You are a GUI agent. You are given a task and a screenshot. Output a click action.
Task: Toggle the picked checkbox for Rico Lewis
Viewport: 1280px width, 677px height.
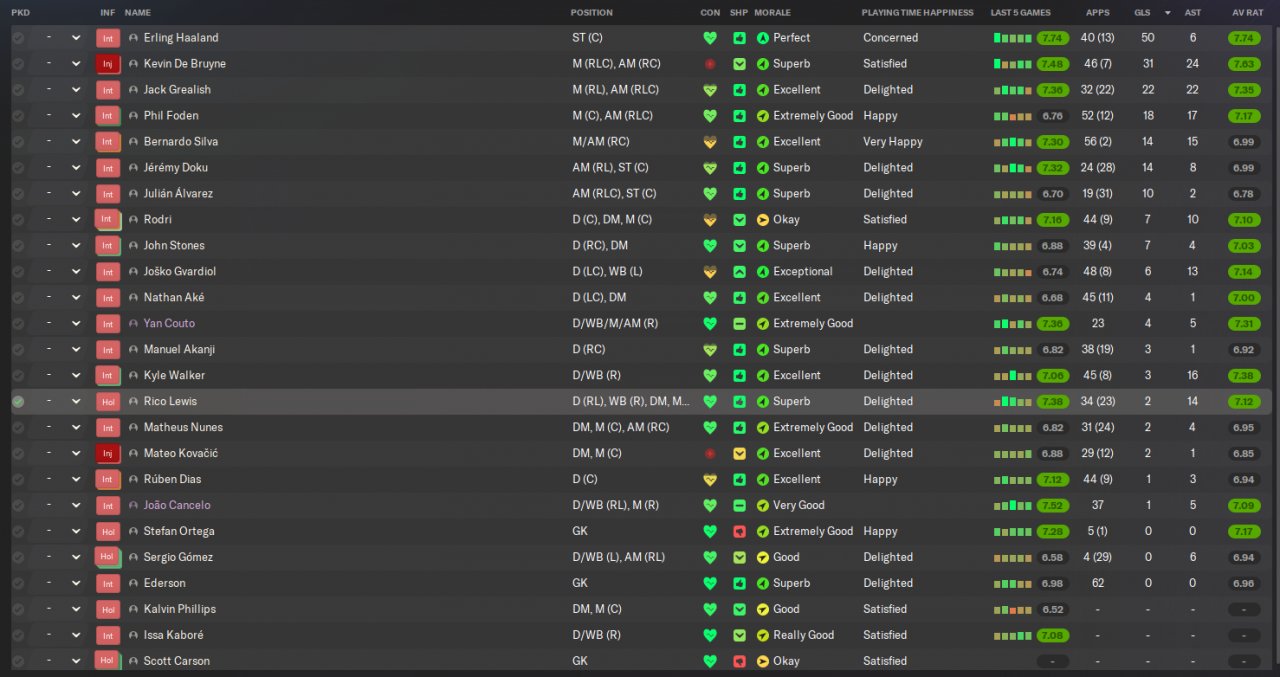coord(18,402)
